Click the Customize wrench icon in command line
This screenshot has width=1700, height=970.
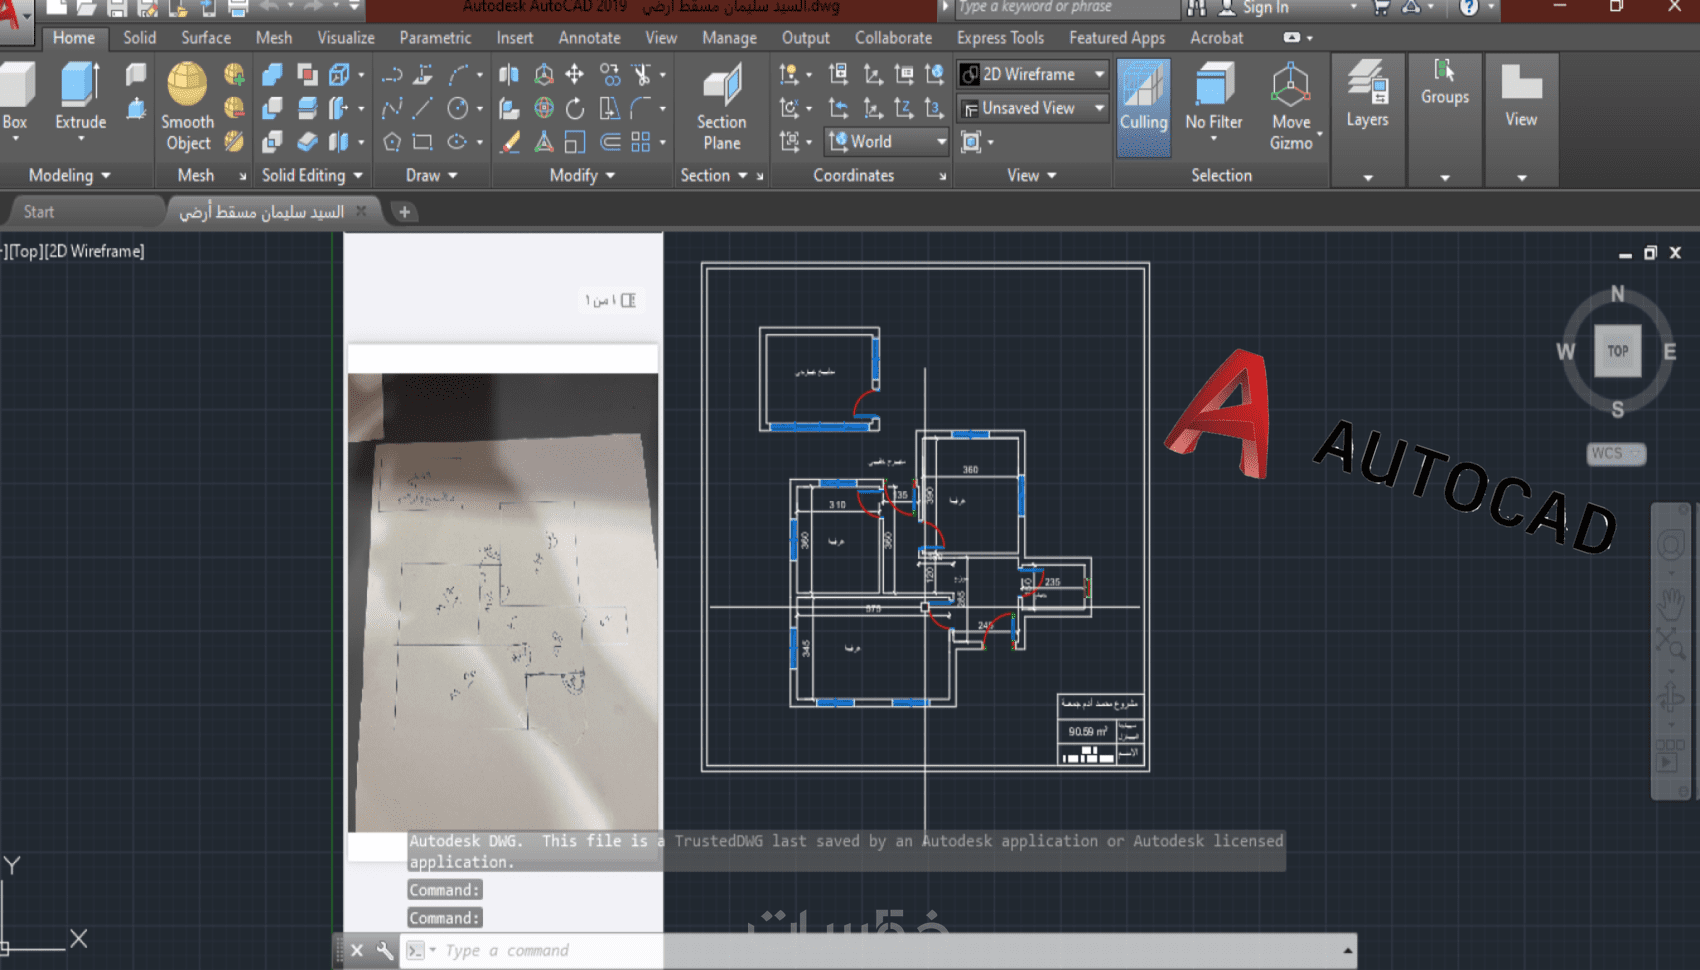tap(385, 950)
